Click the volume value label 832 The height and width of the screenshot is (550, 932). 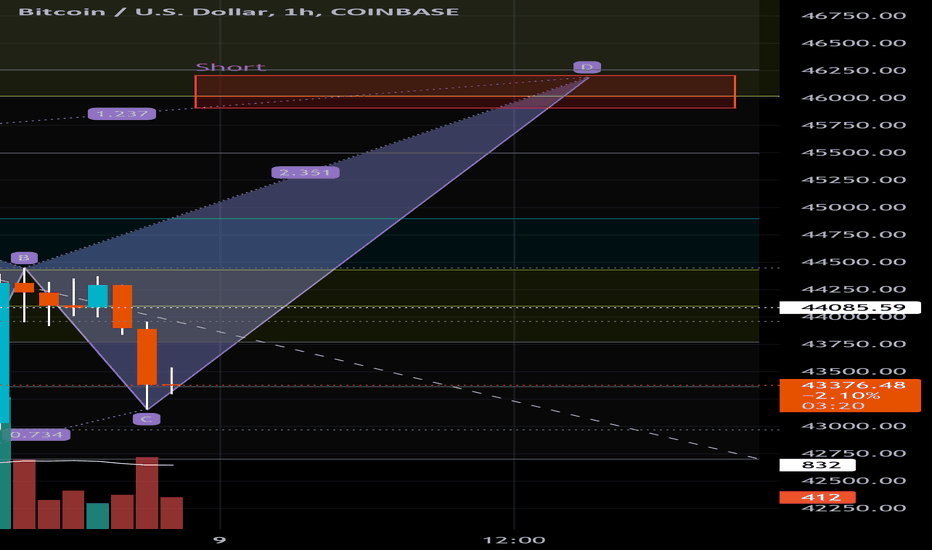tap(817, 465)
